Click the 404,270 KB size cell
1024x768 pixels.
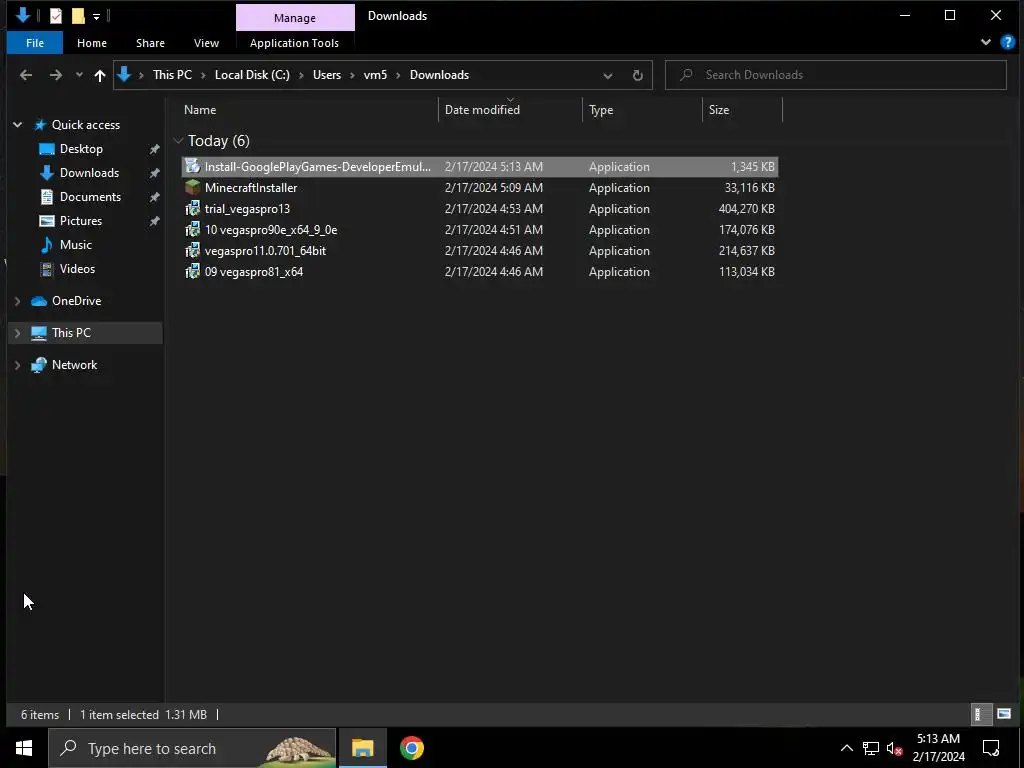(746, 208)
